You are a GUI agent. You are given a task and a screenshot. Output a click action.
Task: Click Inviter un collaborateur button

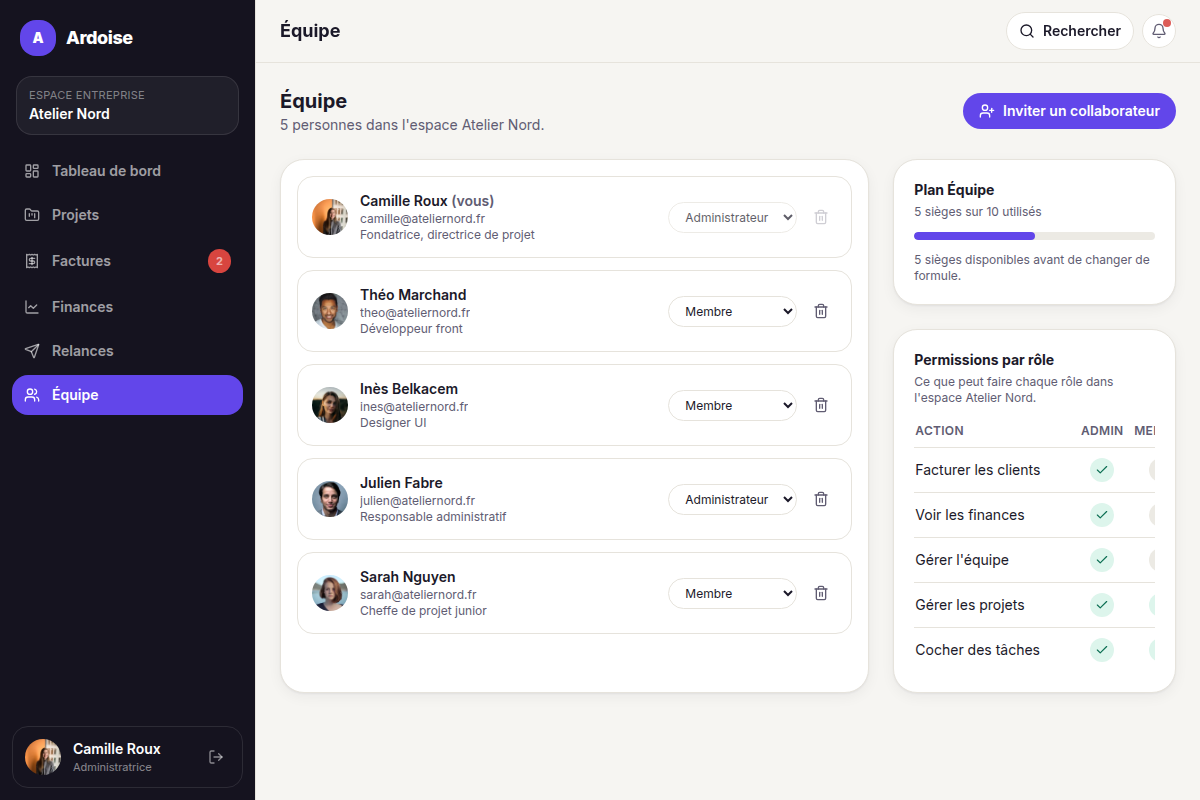pyautogui.click(x=1069, y=111)
